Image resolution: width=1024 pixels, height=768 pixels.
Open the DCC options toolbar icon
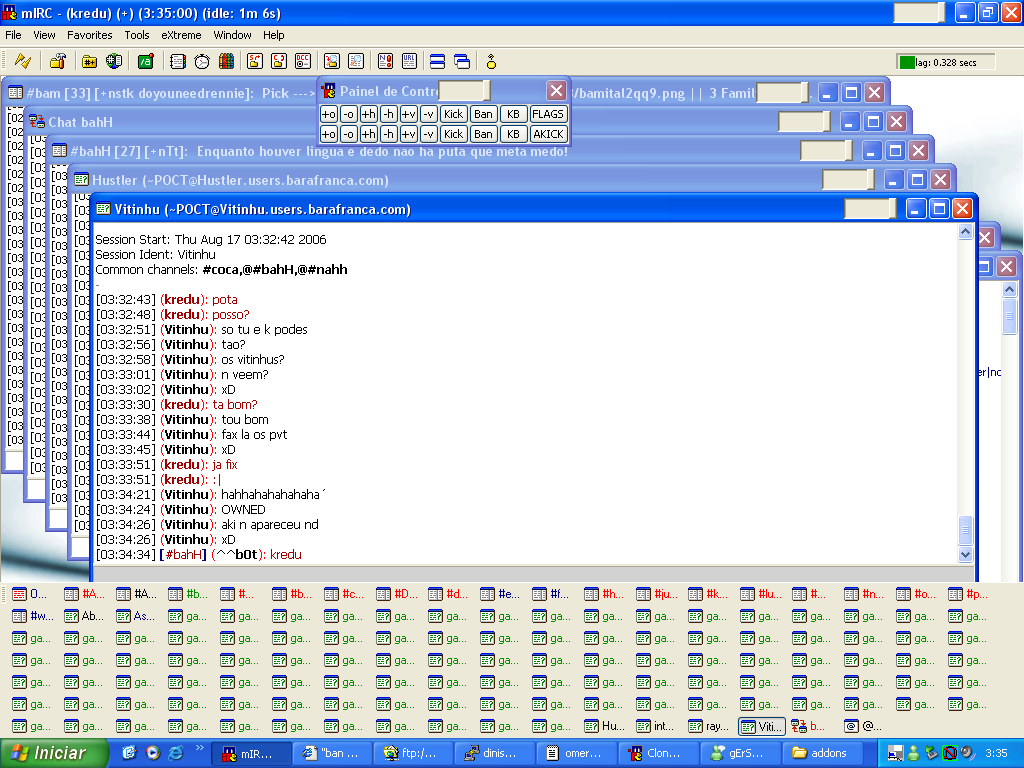303,61
